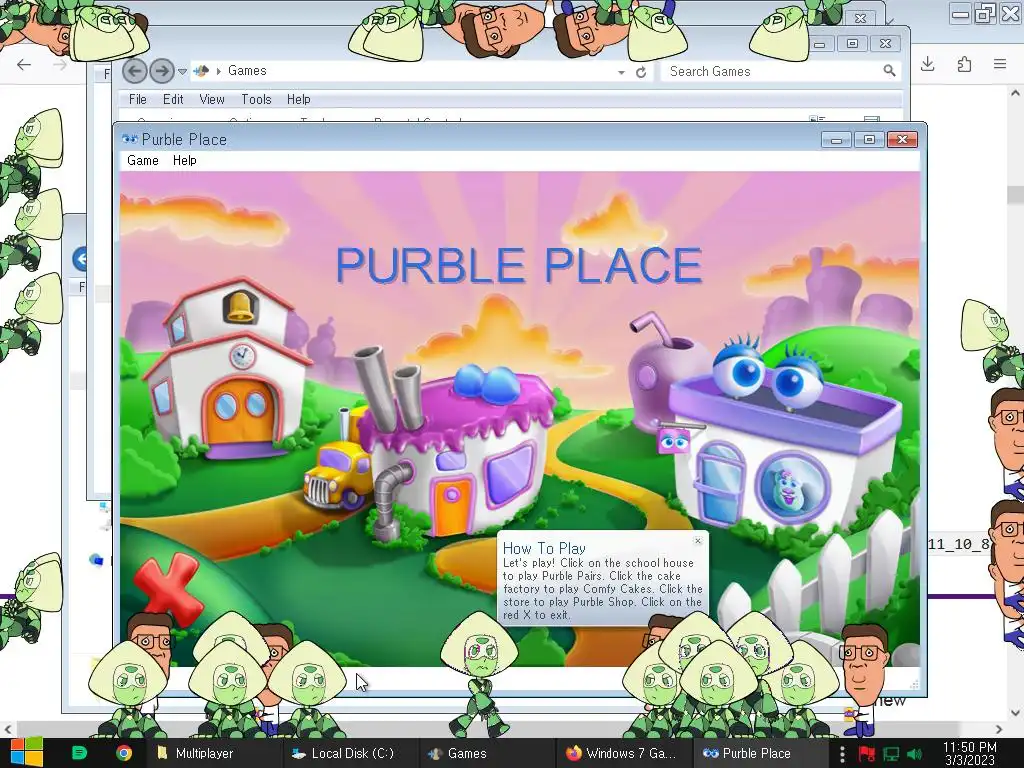Open the Help menu in Purble Place

tap(184, 161)
